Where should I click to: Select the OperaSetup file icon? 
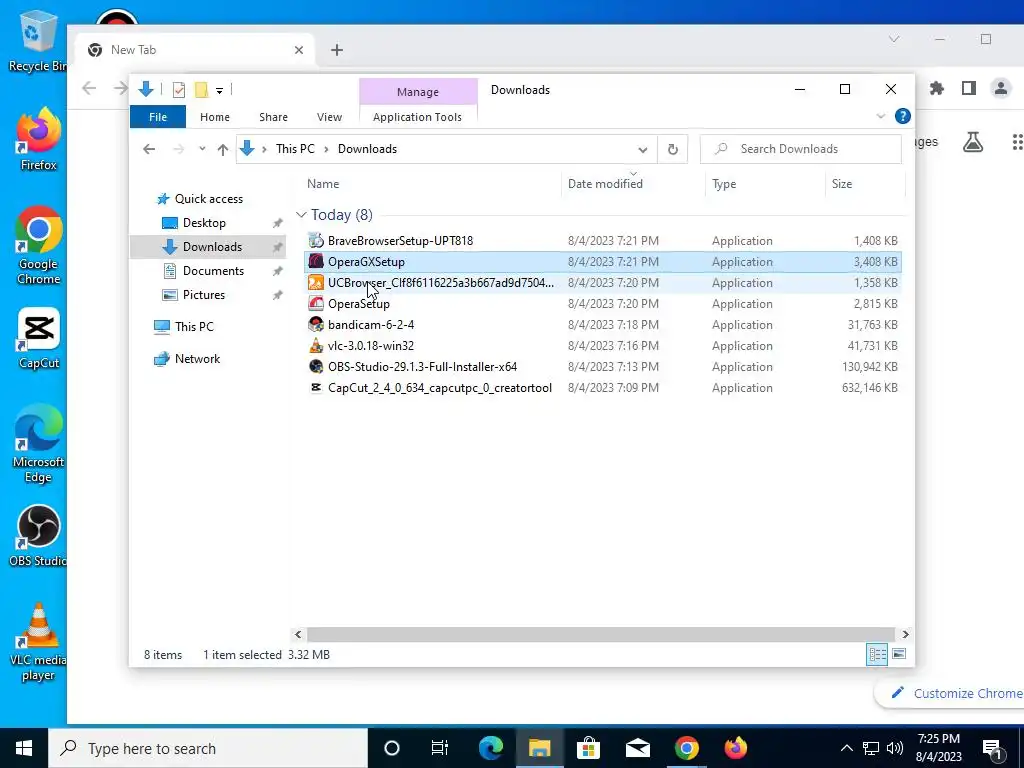[315, 303]
